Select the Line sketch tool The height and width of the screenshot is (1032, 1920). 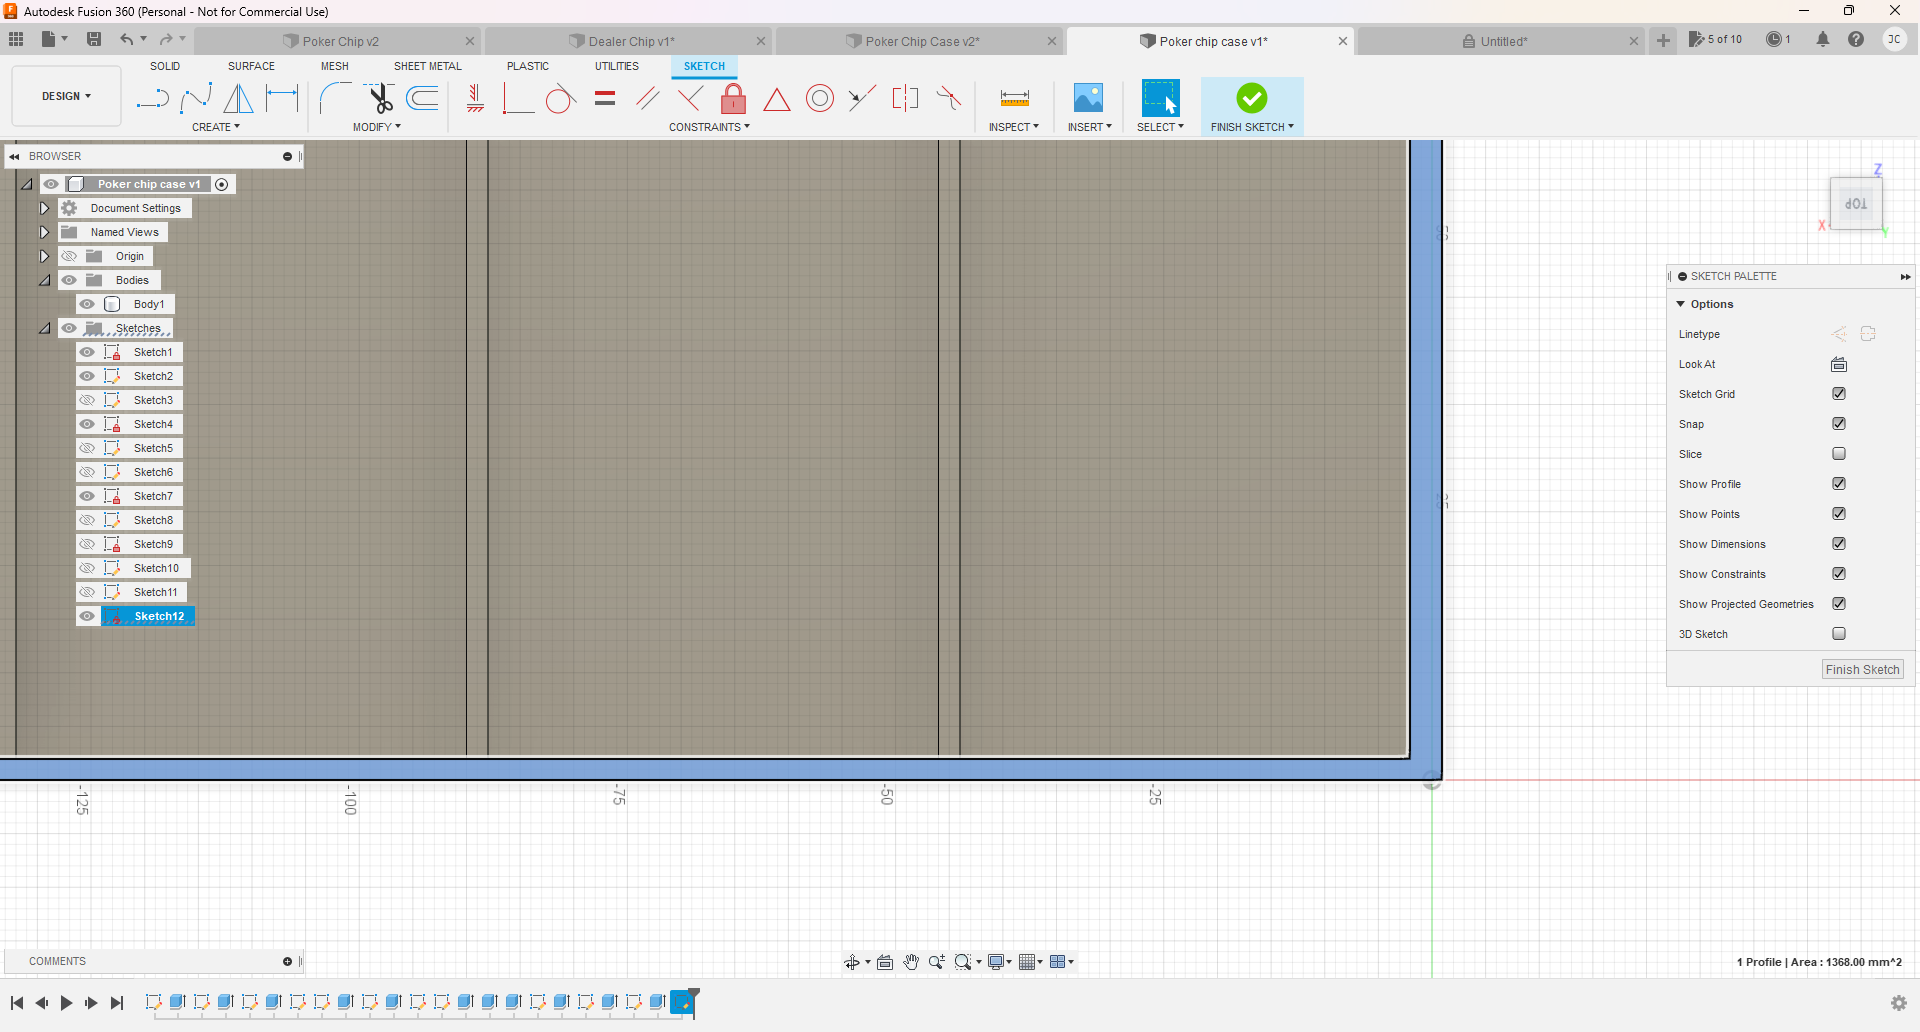(152, 98)
